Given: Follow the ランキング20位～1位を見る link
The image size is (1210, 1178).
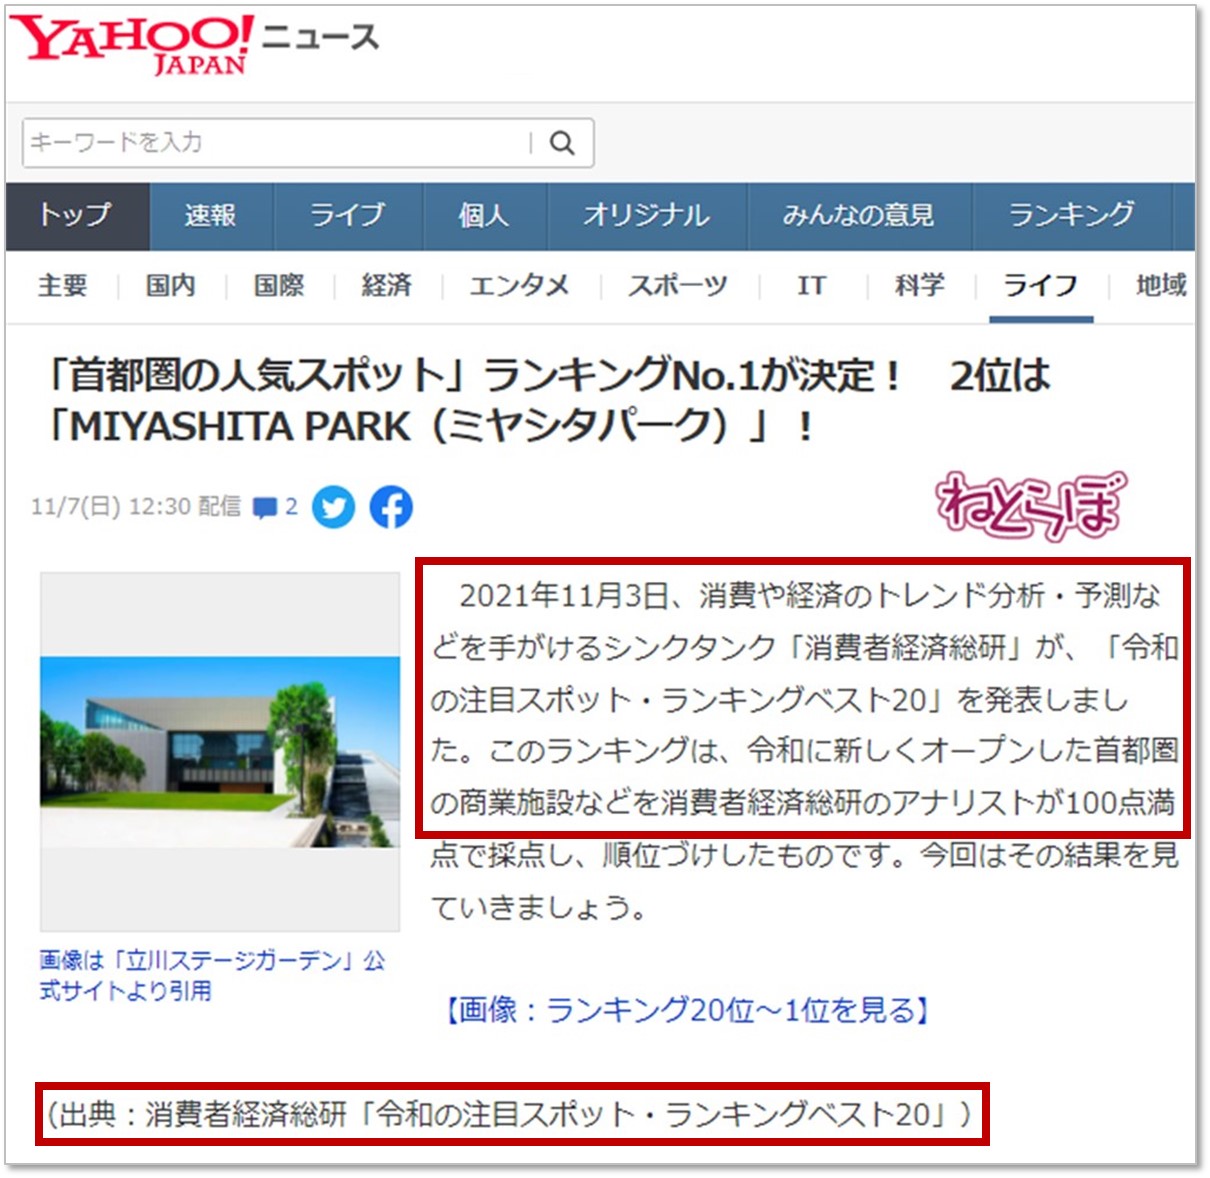Looking at the screenshot, I should pos(687,1010).
